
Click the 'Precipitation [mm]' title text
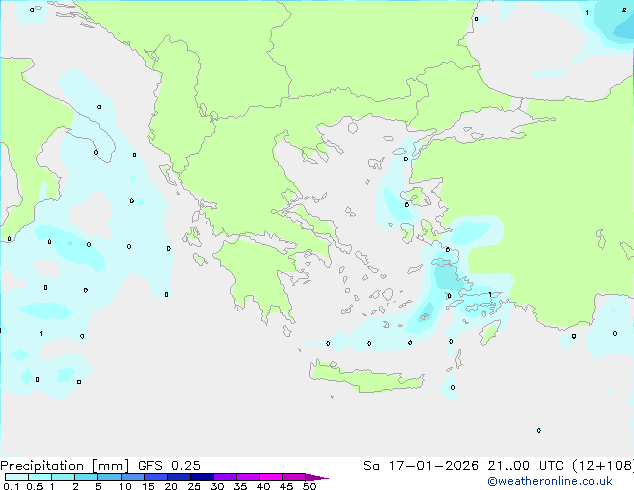pos(65,466)
